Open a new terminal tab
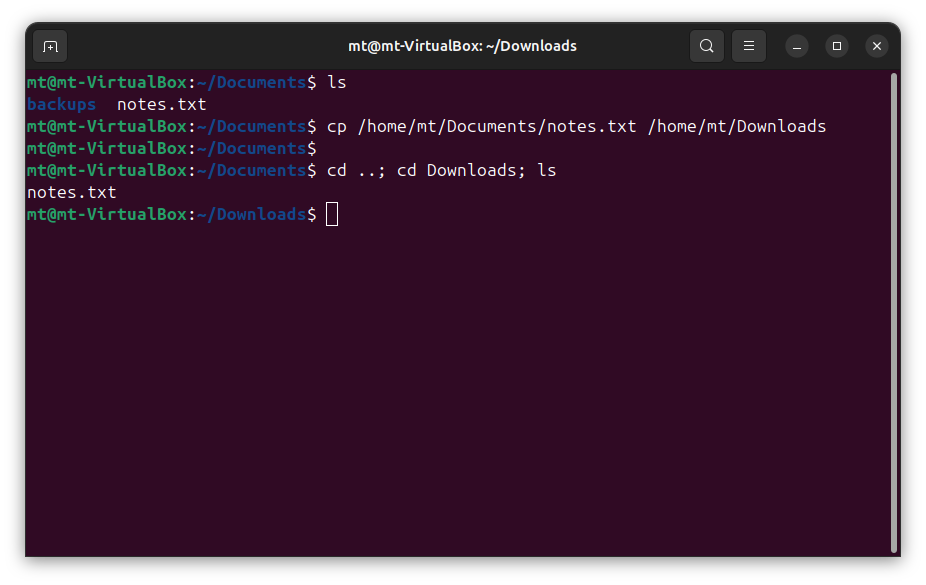Viewport: 926px width, 585px height. pyautogui.click(x=50, y=46)
